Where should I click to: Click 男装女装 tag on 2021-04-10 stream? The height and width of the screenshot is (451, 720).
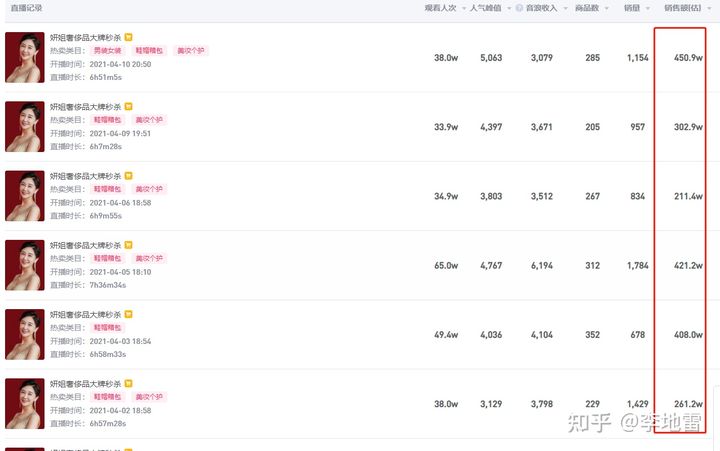108,50
